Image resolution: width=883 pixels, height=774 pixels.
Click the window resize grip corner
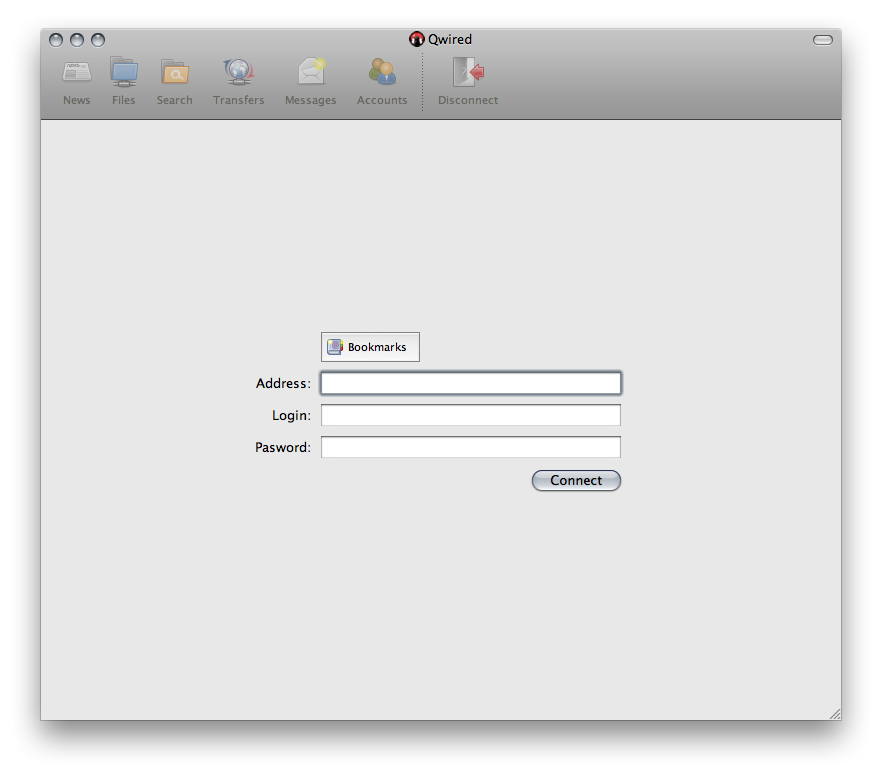point(835,714)
